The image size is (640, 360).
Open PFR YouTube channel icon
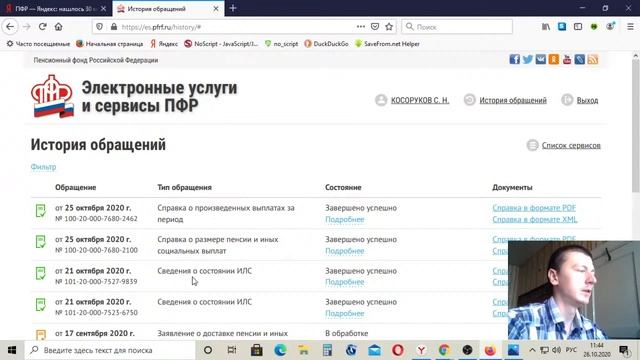567,60
